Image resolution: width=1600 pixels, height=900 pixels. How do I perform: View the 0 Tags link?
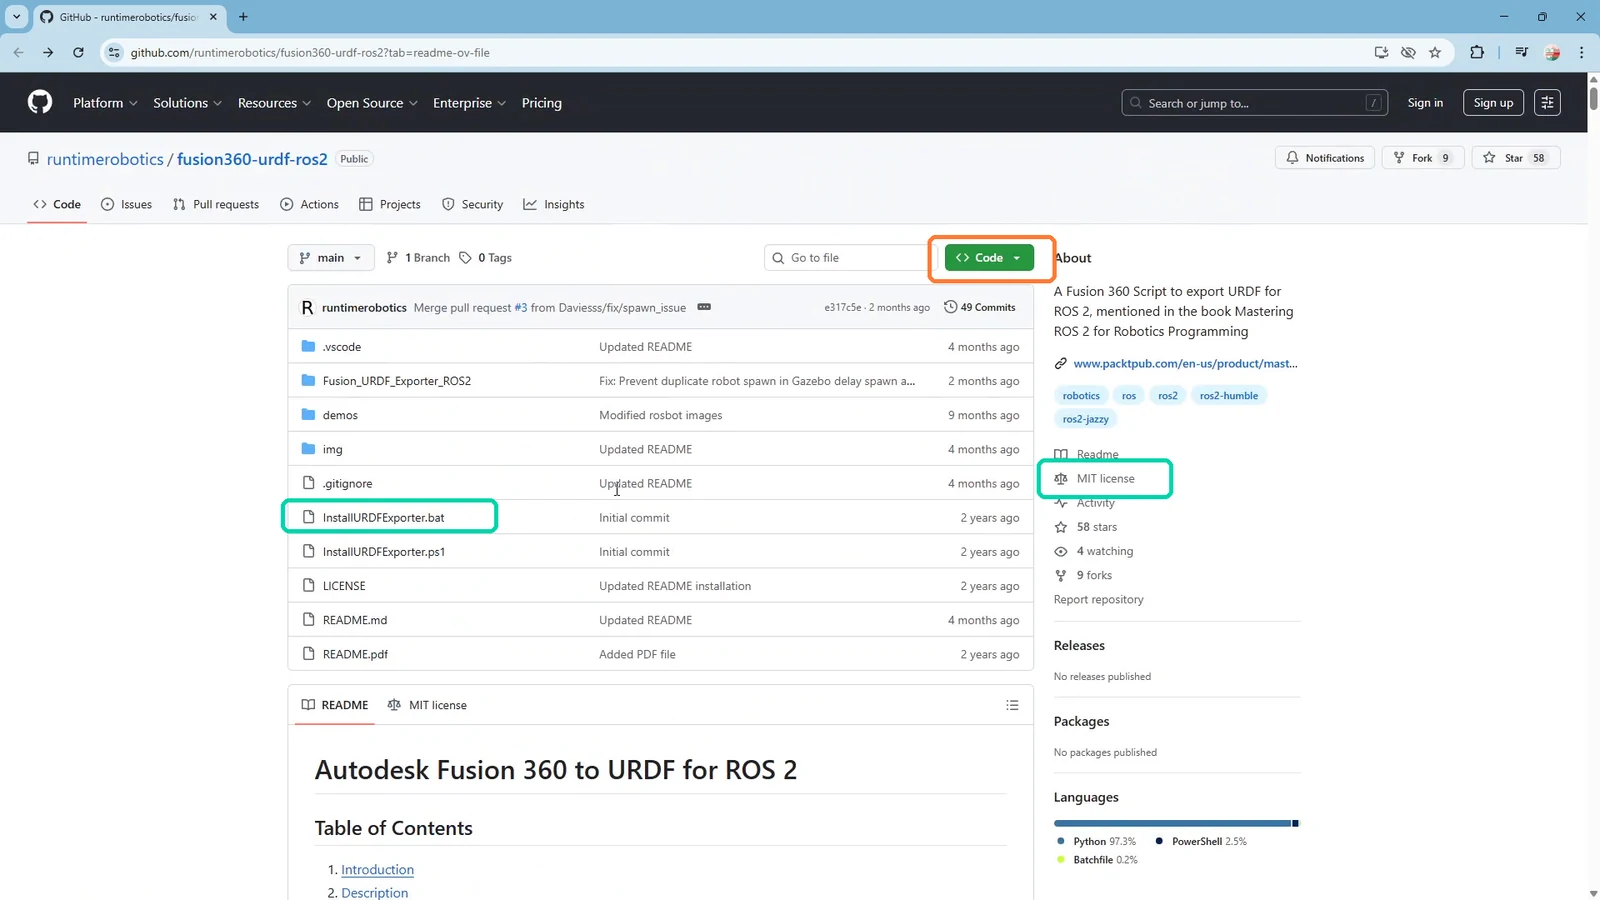click(485, 258)
